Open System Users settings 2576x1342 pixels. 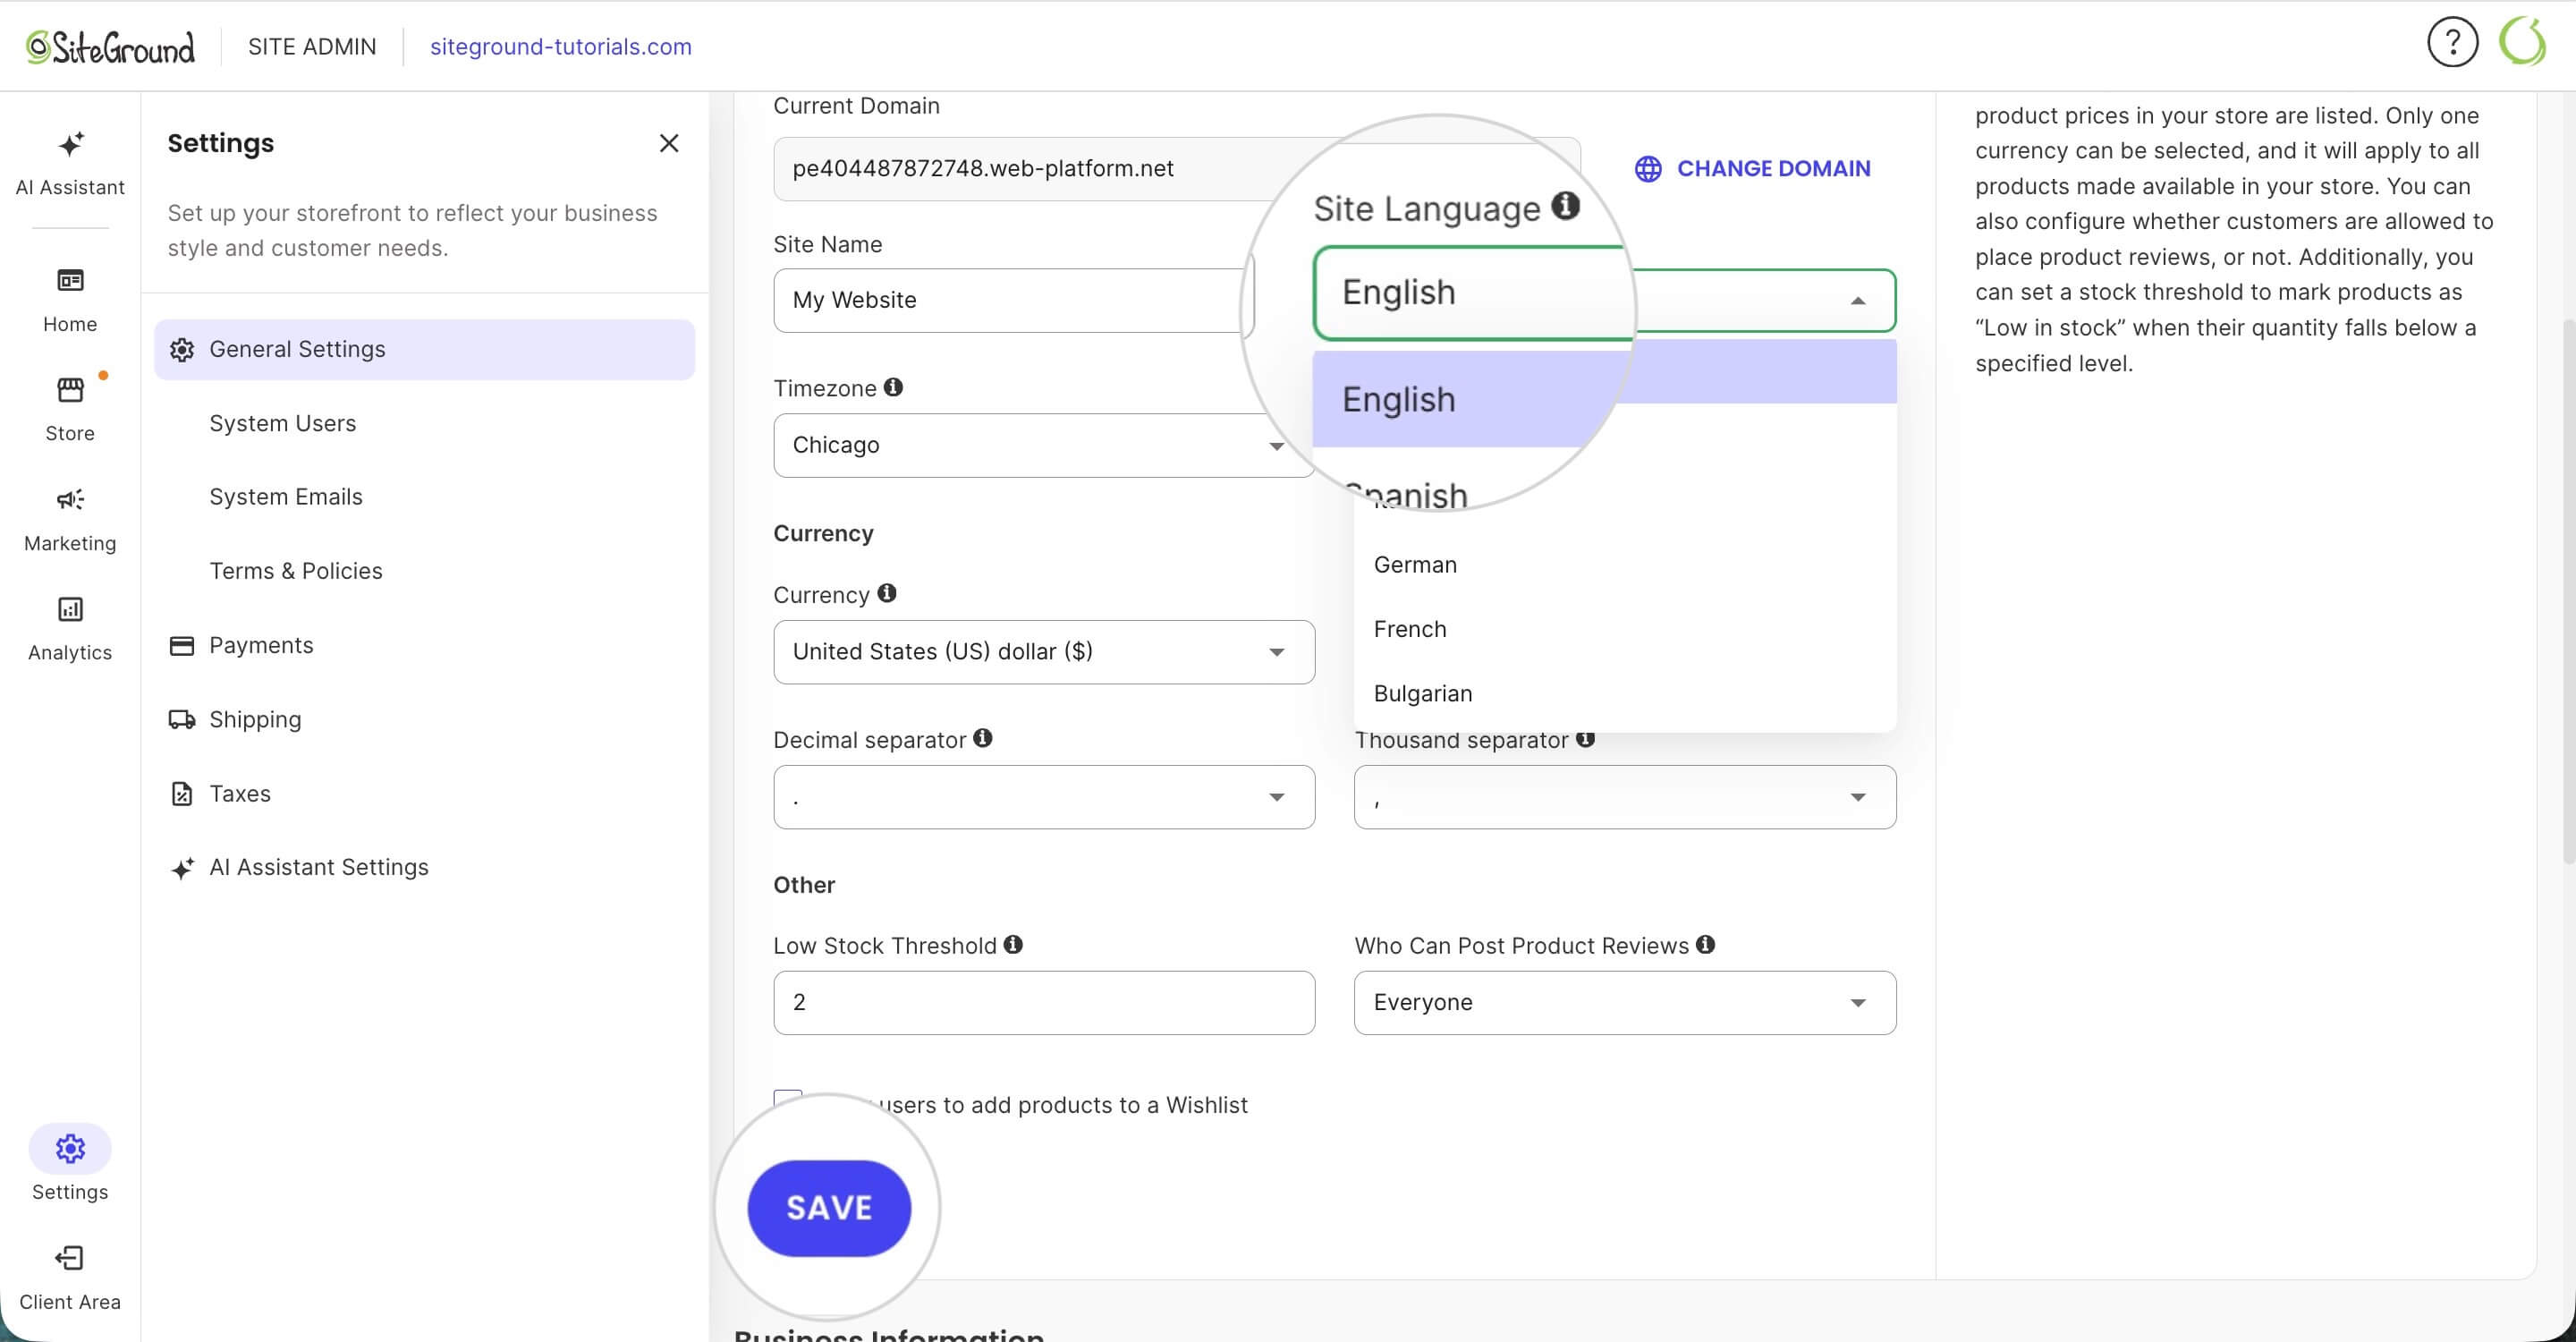click(282, 423)
